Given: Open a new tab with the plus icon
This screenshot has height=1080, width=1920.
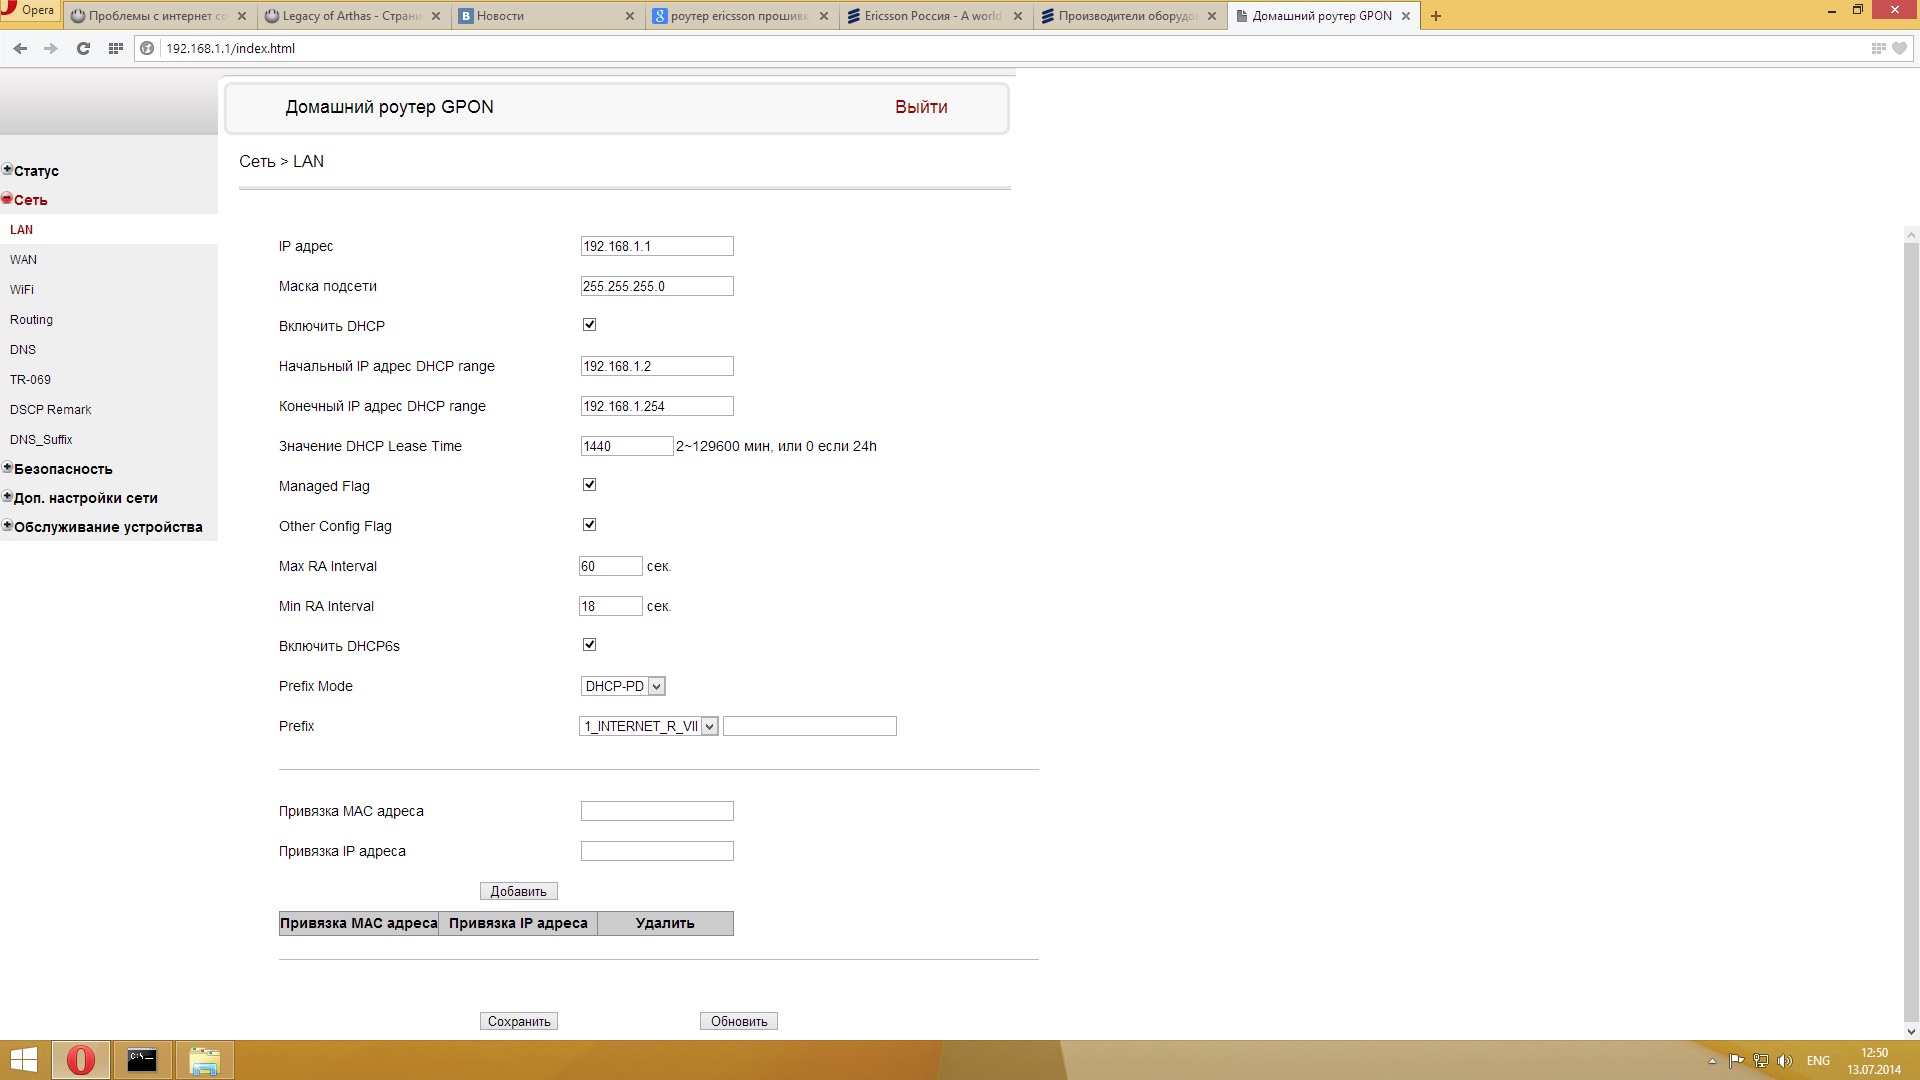Looking at the screenshot, I should point(1436,16).
